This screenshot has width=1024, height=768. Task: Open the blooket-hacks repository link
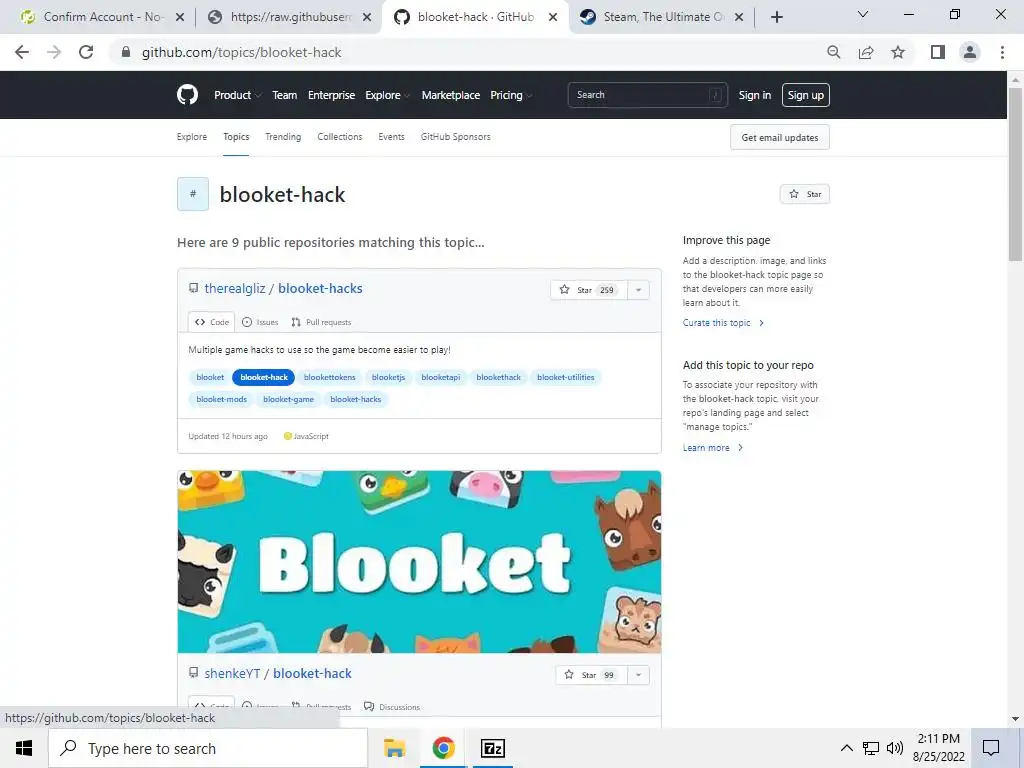(x=320, y=288)
